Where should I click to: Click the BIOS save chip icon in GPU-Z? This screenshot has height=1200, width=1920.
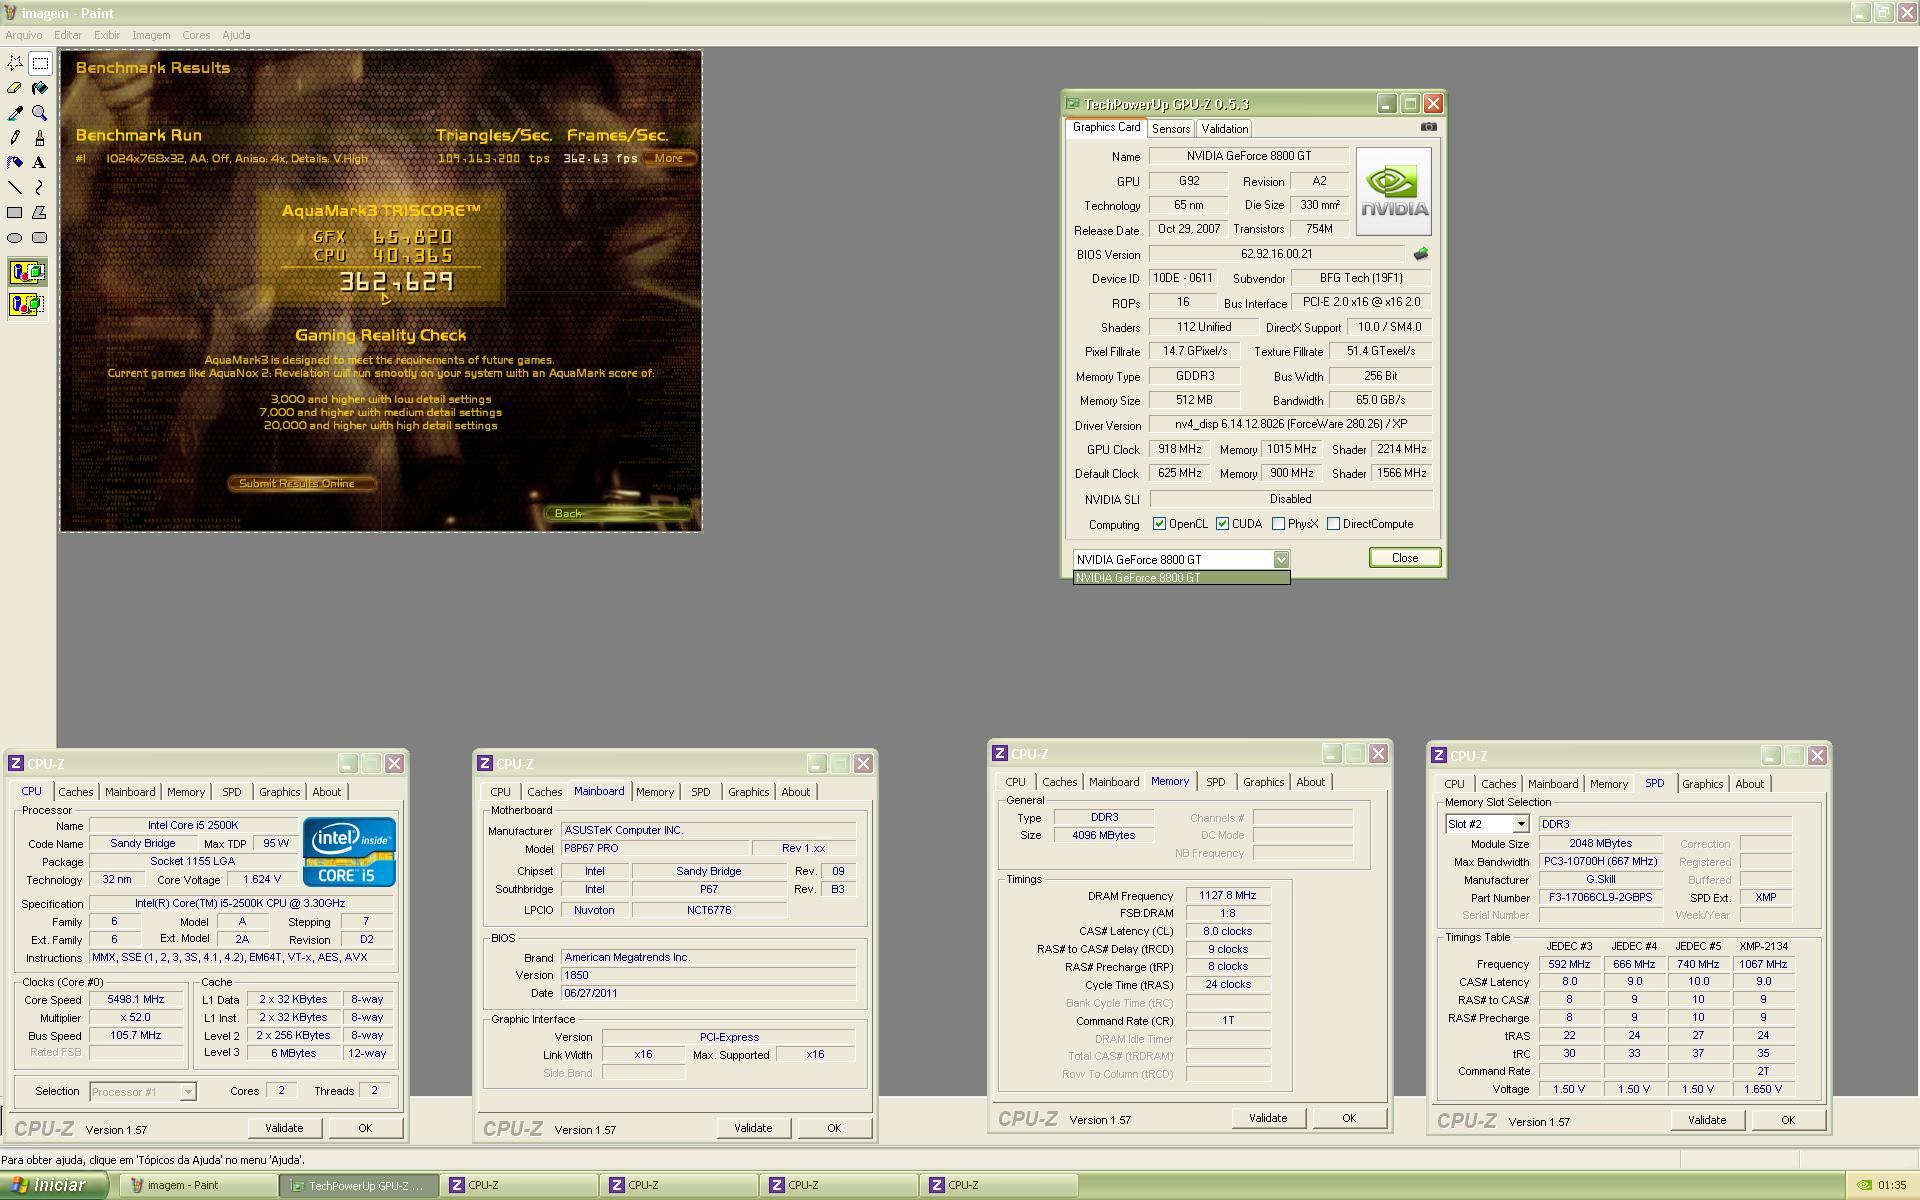1420,254
